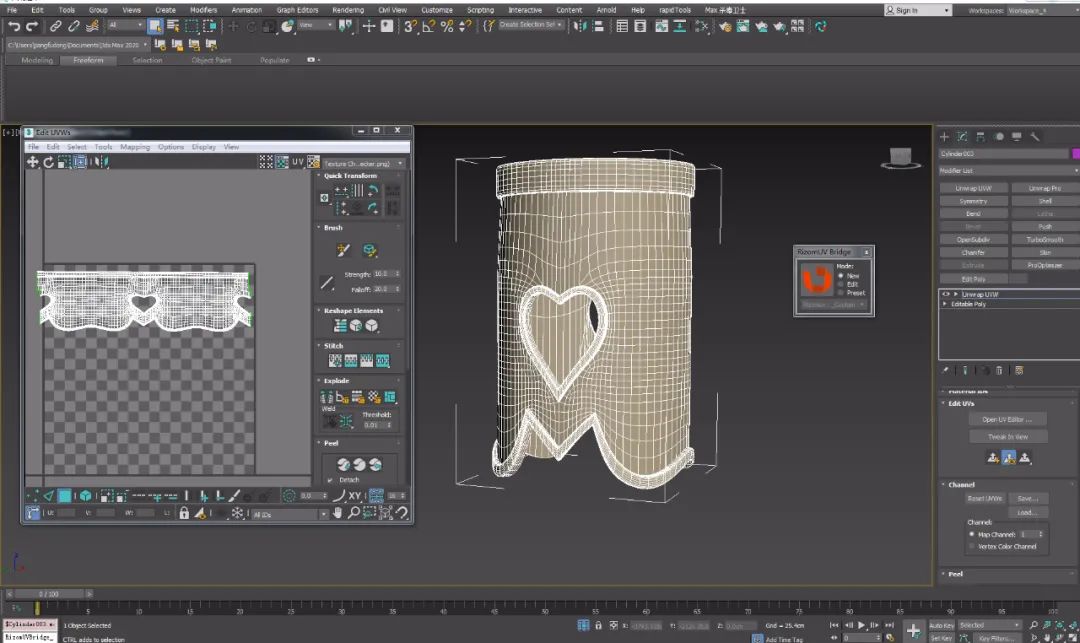The width and height of the screenshot is (1080, 643).
Task: Select the Edit mode radio button
Action: click(x=842, y=284)
